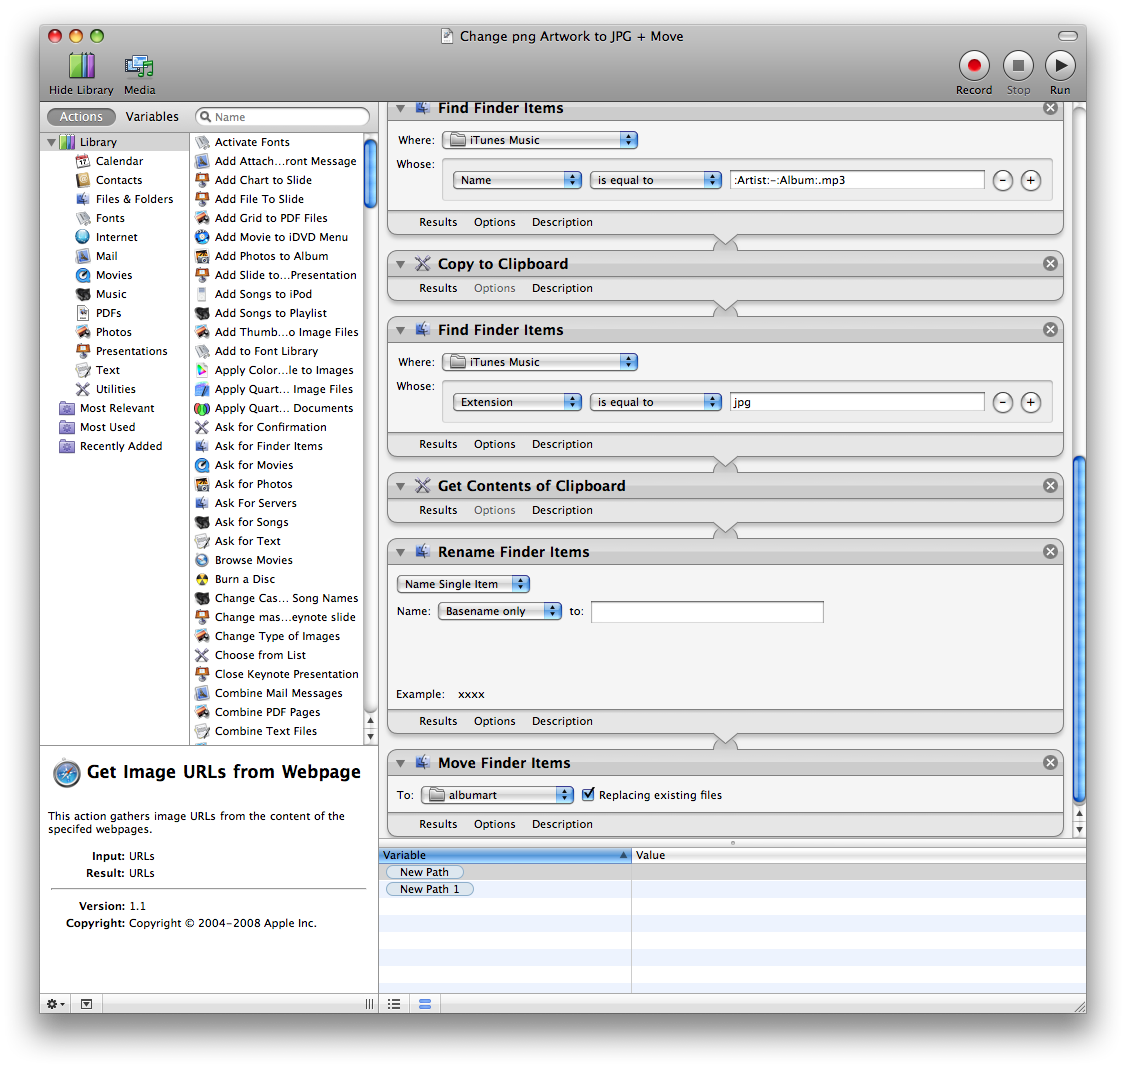Select the Burn a Disc action
Image resolution: width=1126 pixels, height=1068 pixels.
click(245, 580)
